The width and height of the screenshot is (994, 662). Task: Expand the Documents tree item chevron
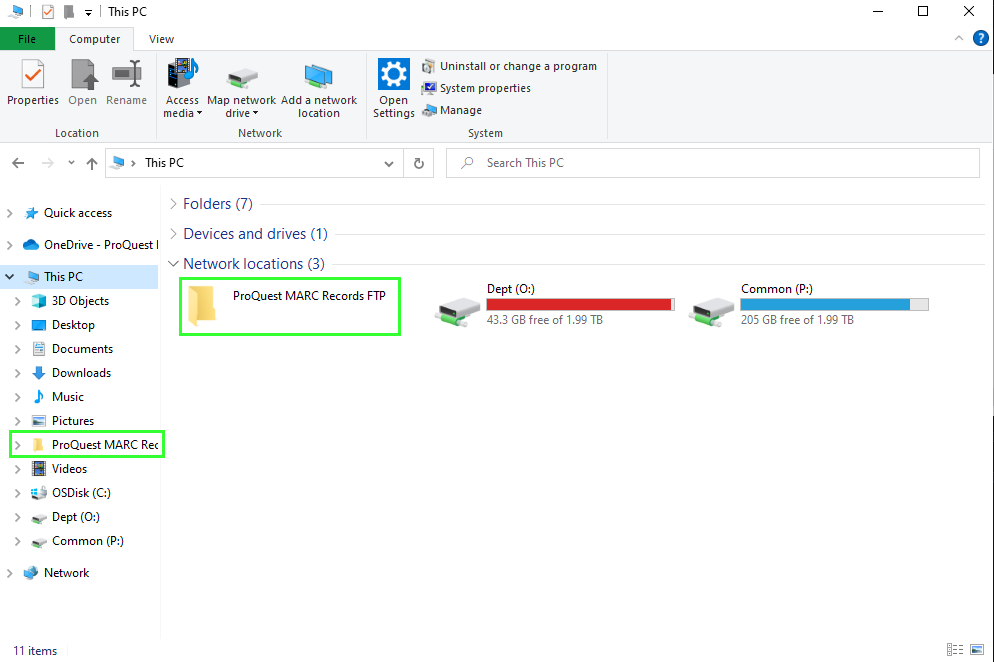[20, 348]
